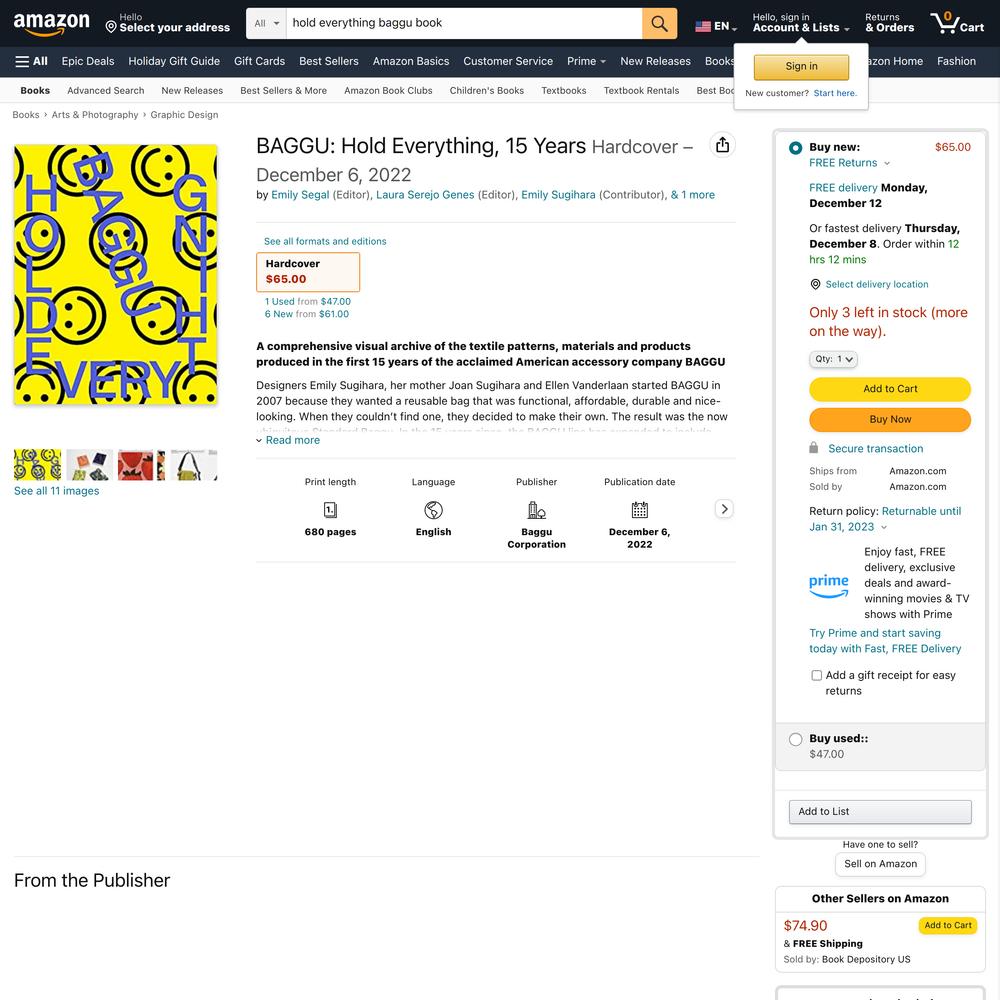Select the Buy new radio option
The height and width of the screenshot is (1000, 1000).
[x=795, y=148]
